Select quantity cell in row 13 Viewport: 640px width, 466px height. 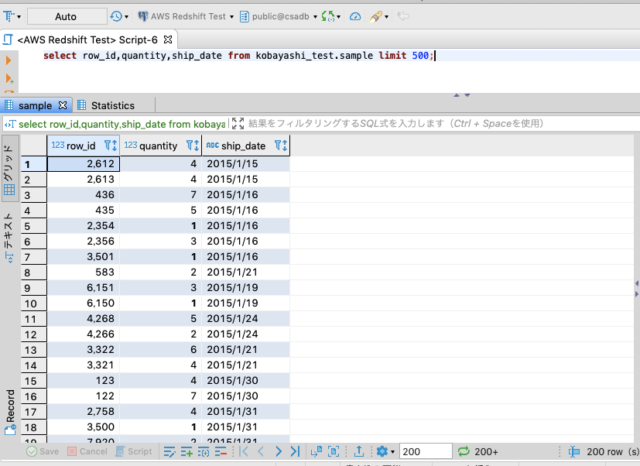click(161, 350)
